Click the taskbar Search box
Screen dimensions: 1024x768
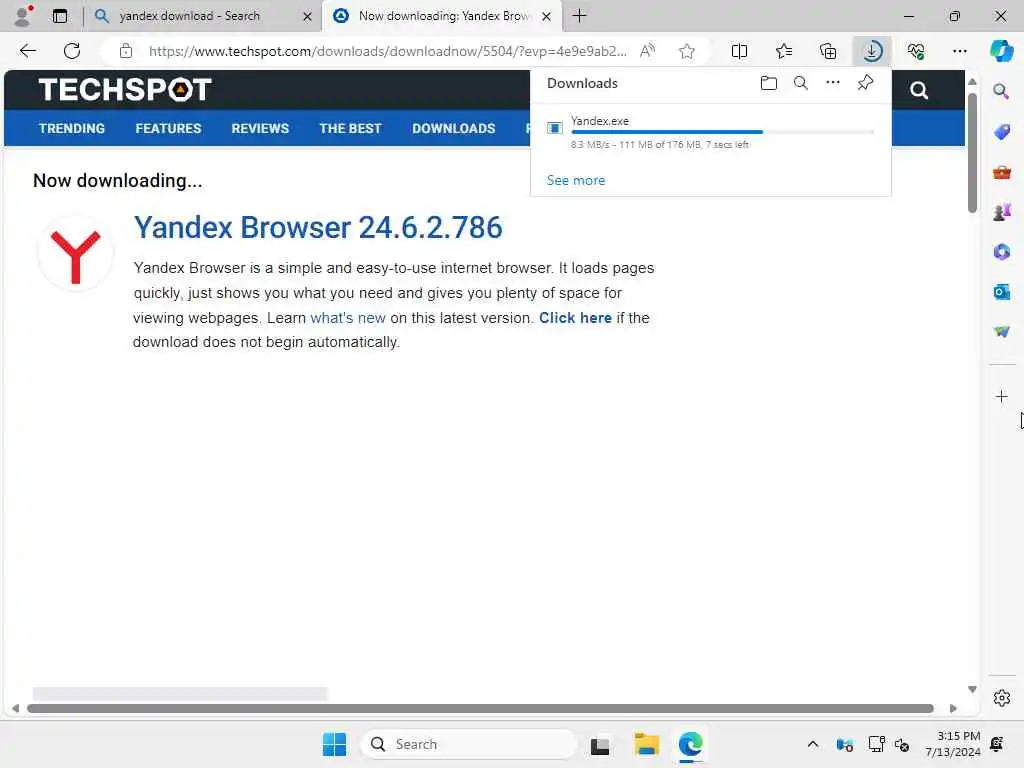tap(468, 744)
